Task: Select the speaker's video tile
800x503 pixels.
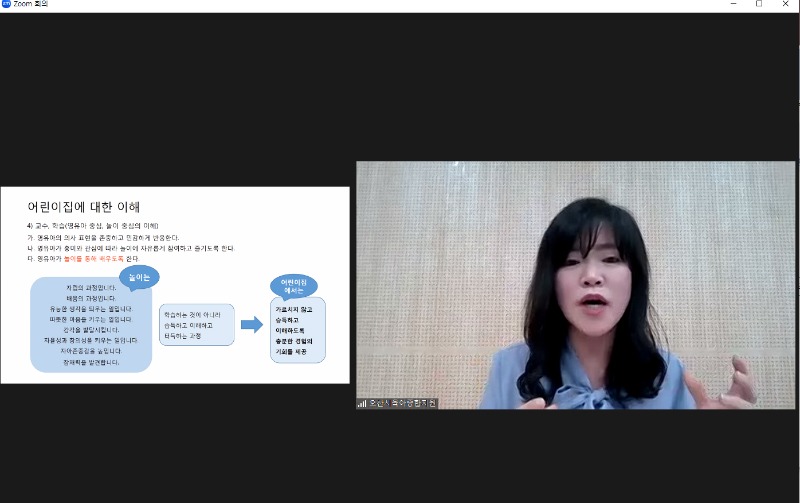Action: (x=575, y=285)
